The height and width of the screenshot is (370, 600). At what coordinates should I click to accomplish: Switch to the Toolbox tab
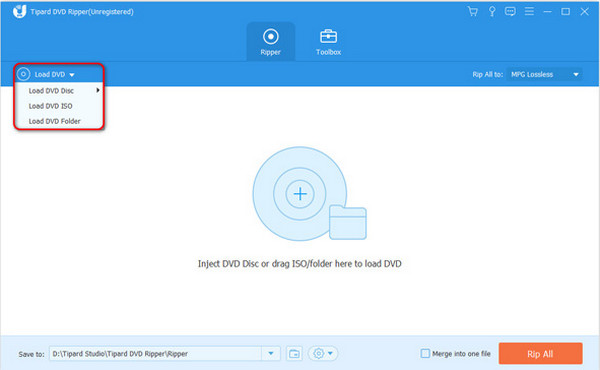[328, 42]
